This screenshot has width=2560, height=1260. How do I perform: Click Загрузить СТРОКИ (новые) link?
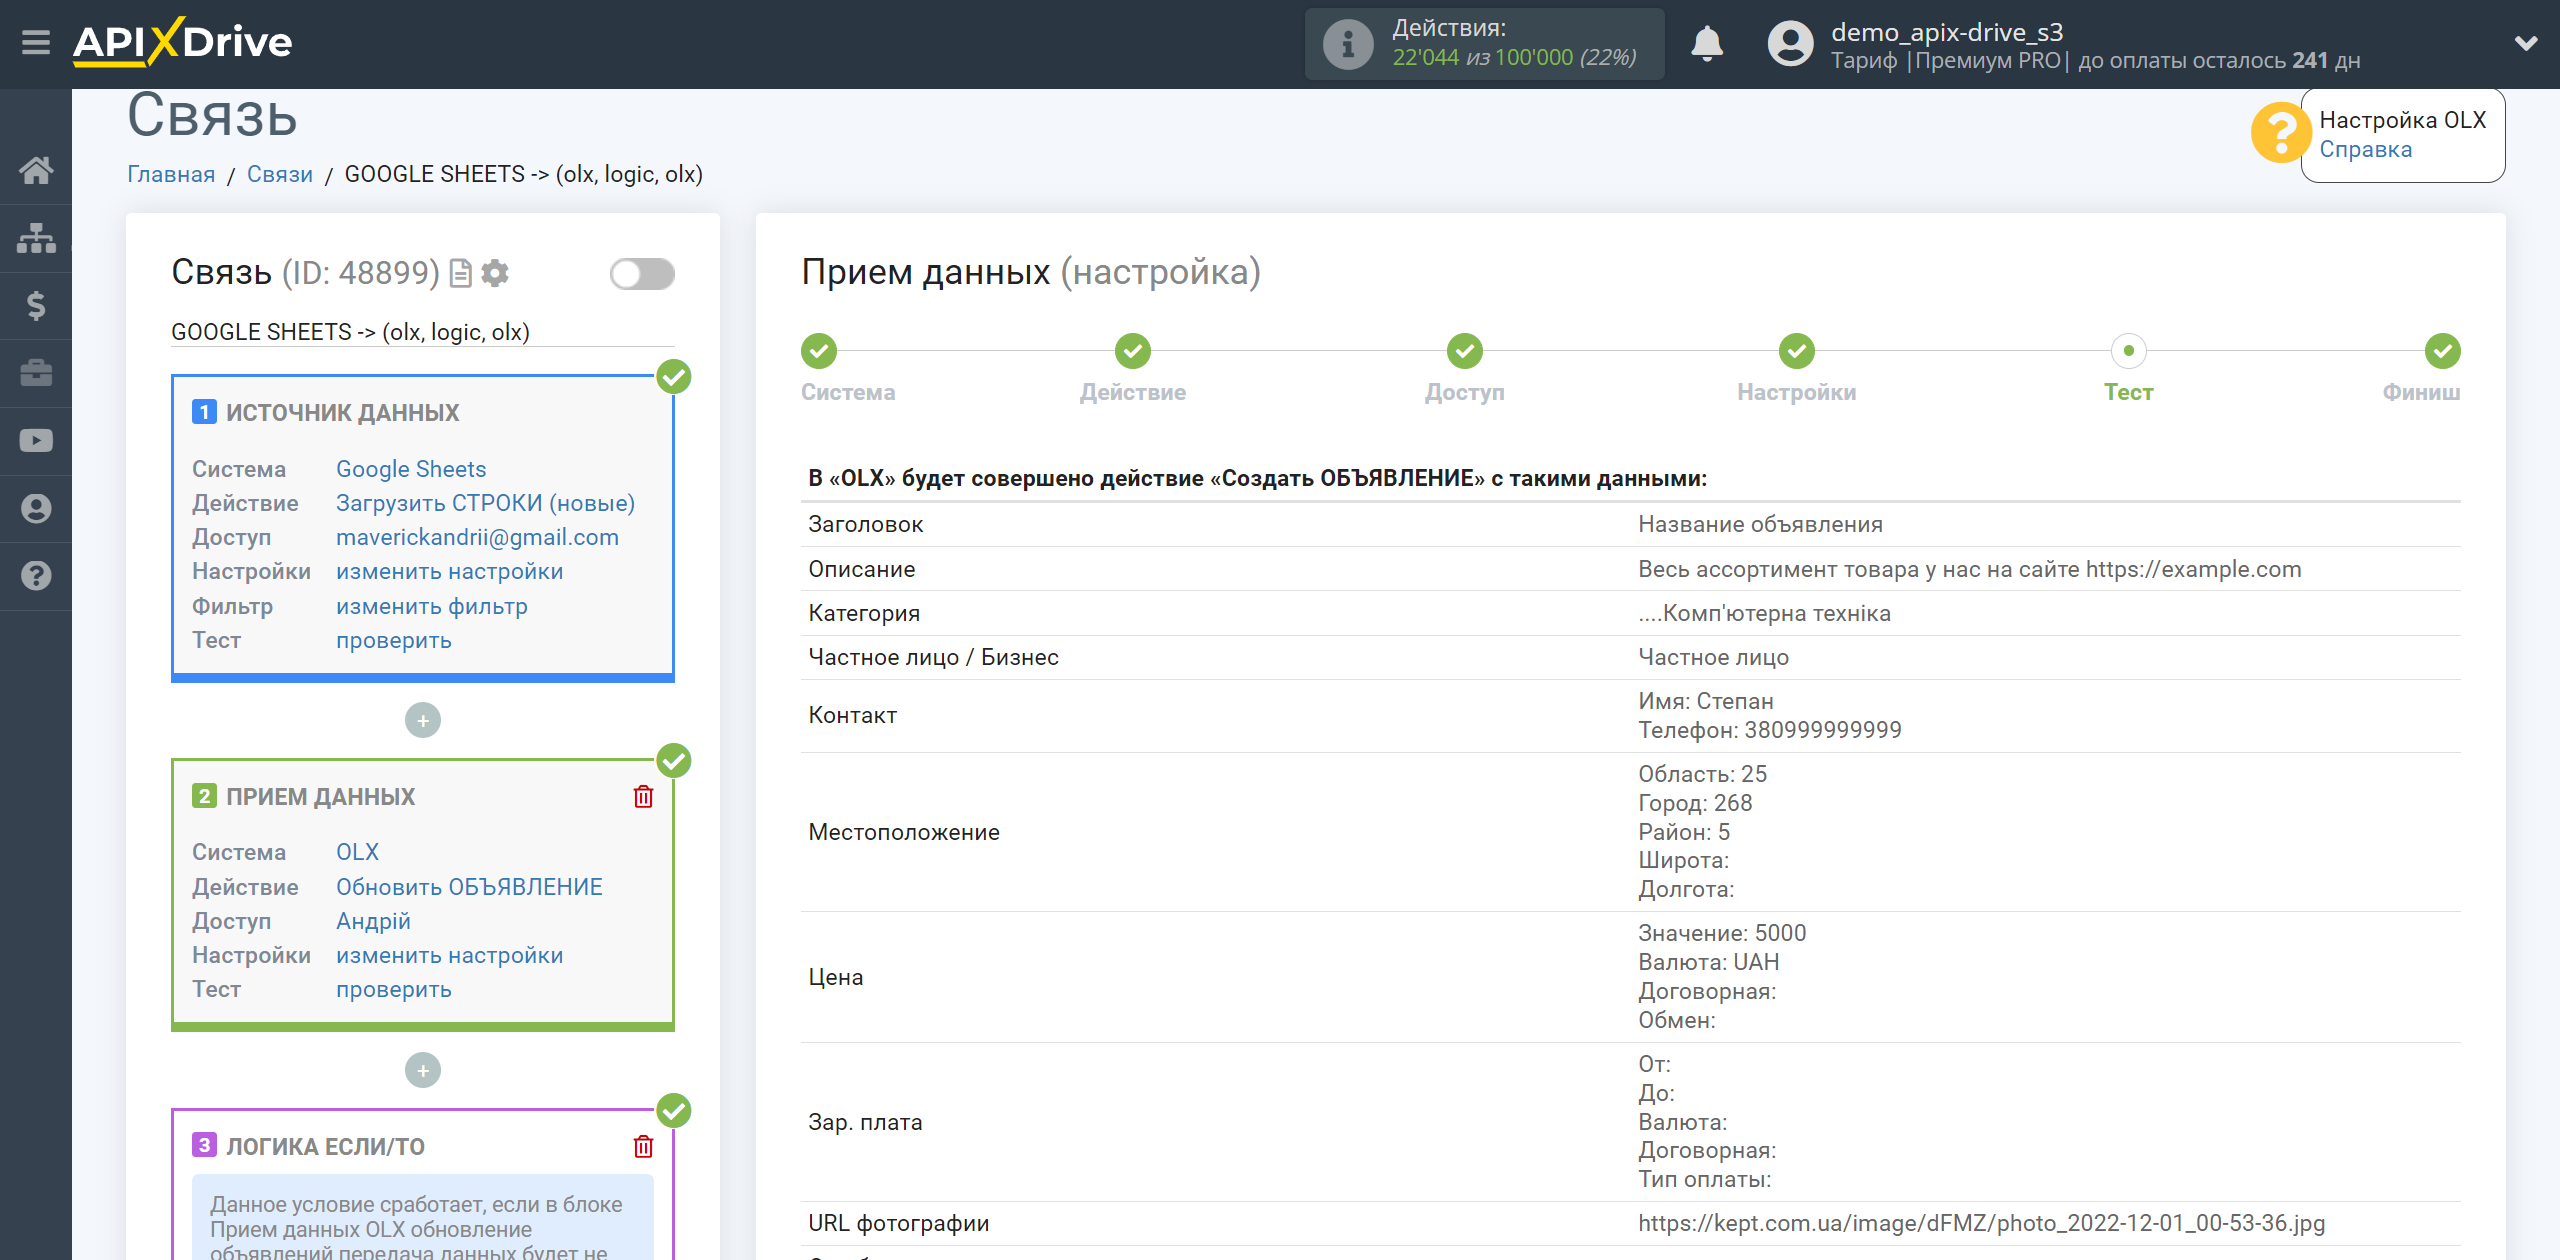(486, 503)
